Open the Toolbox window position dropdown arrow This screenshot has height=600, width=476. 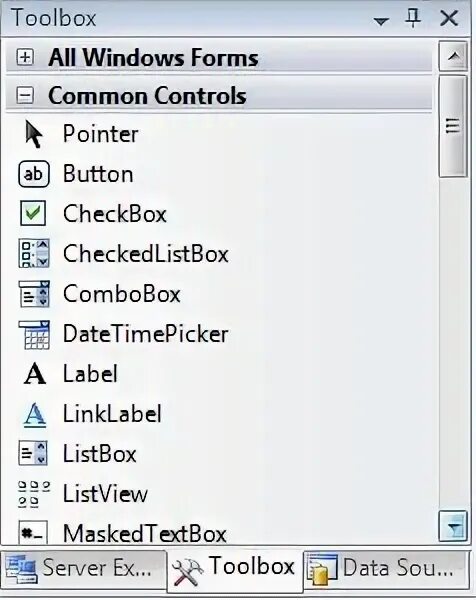[381, 21]
